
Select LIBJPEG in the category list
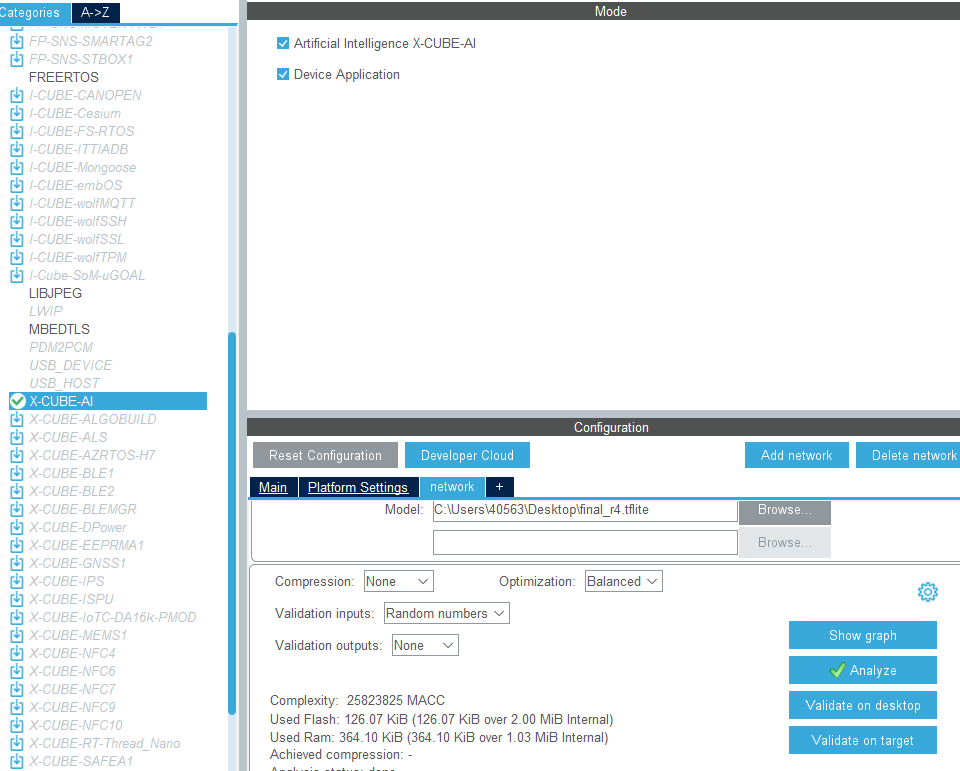pyautogui.click(x=55, y=293)
